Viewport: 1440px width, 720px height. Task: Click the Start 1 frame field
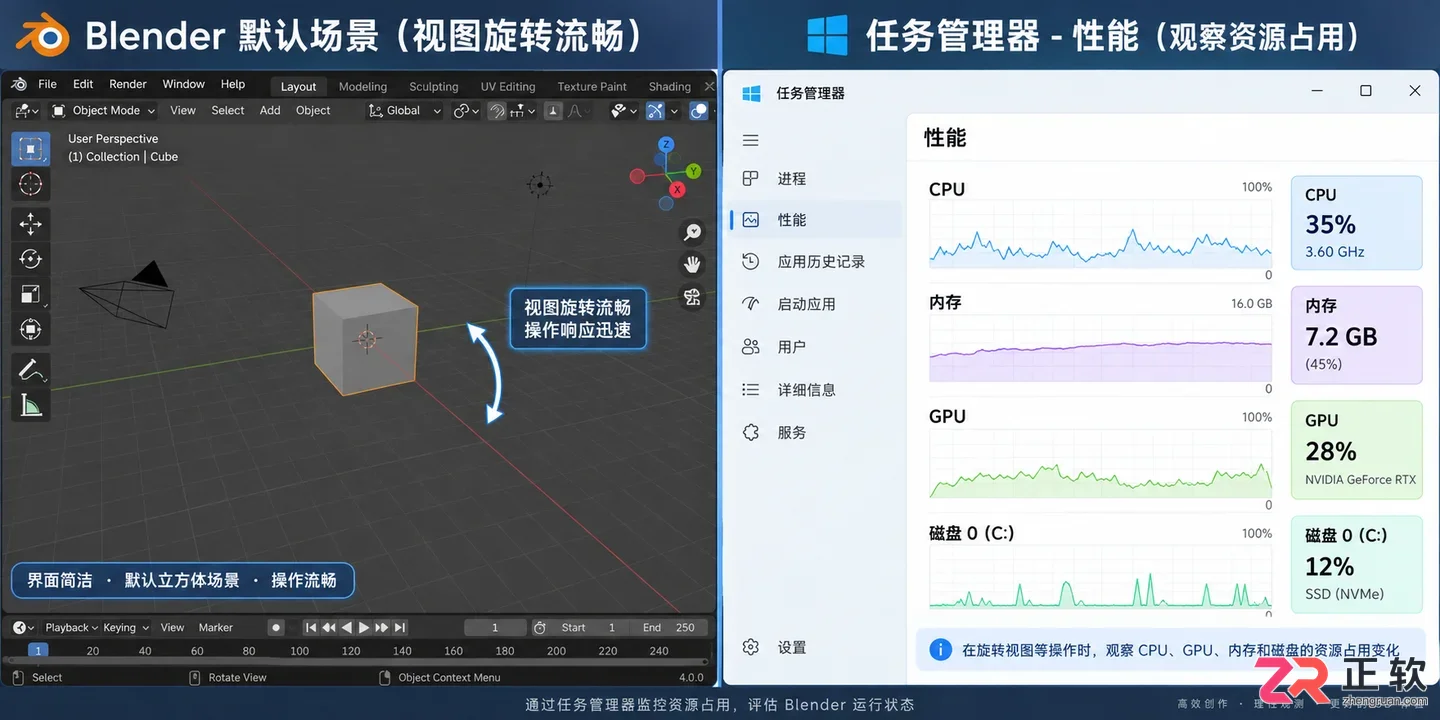click(x=589, y=627)
